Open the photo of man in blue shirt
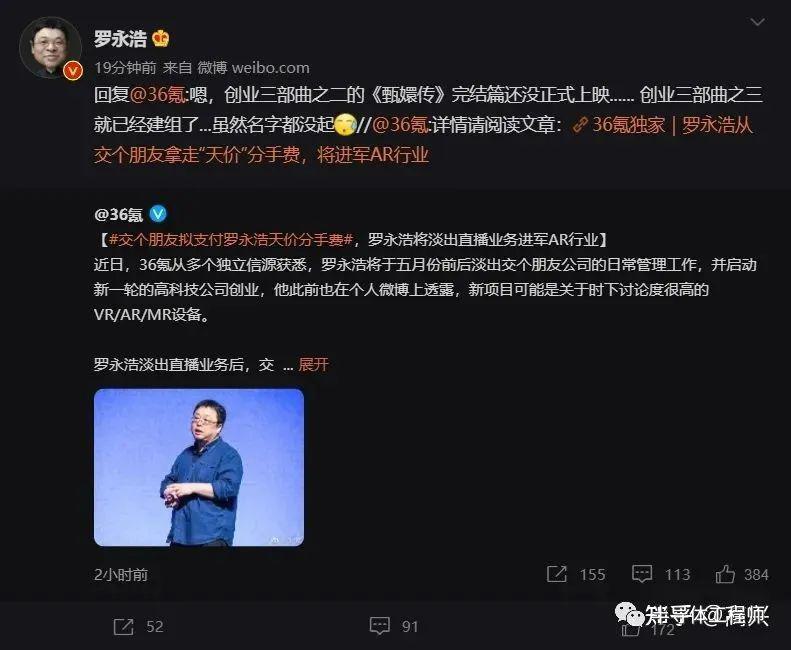Screen dimensions: 791x650 pos(199,467)
